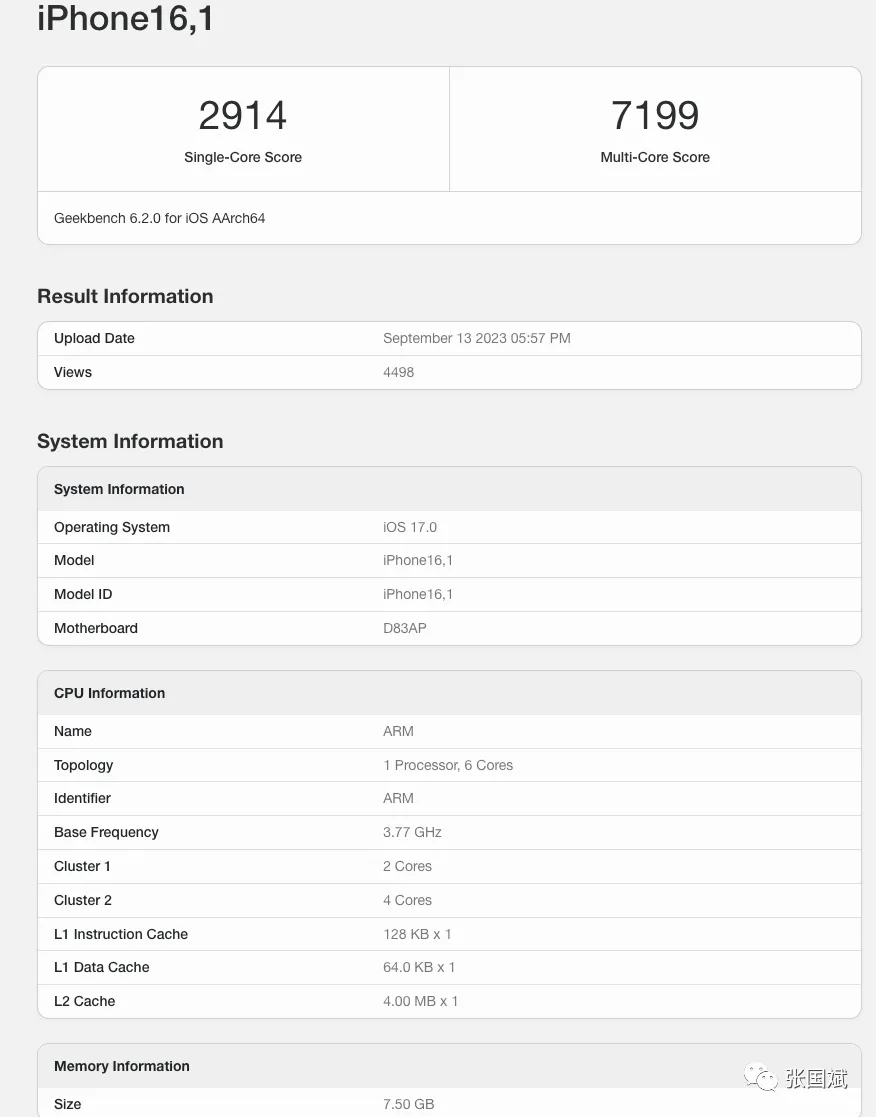
Task: Select the Single-Core Score label
Action: 243,157
